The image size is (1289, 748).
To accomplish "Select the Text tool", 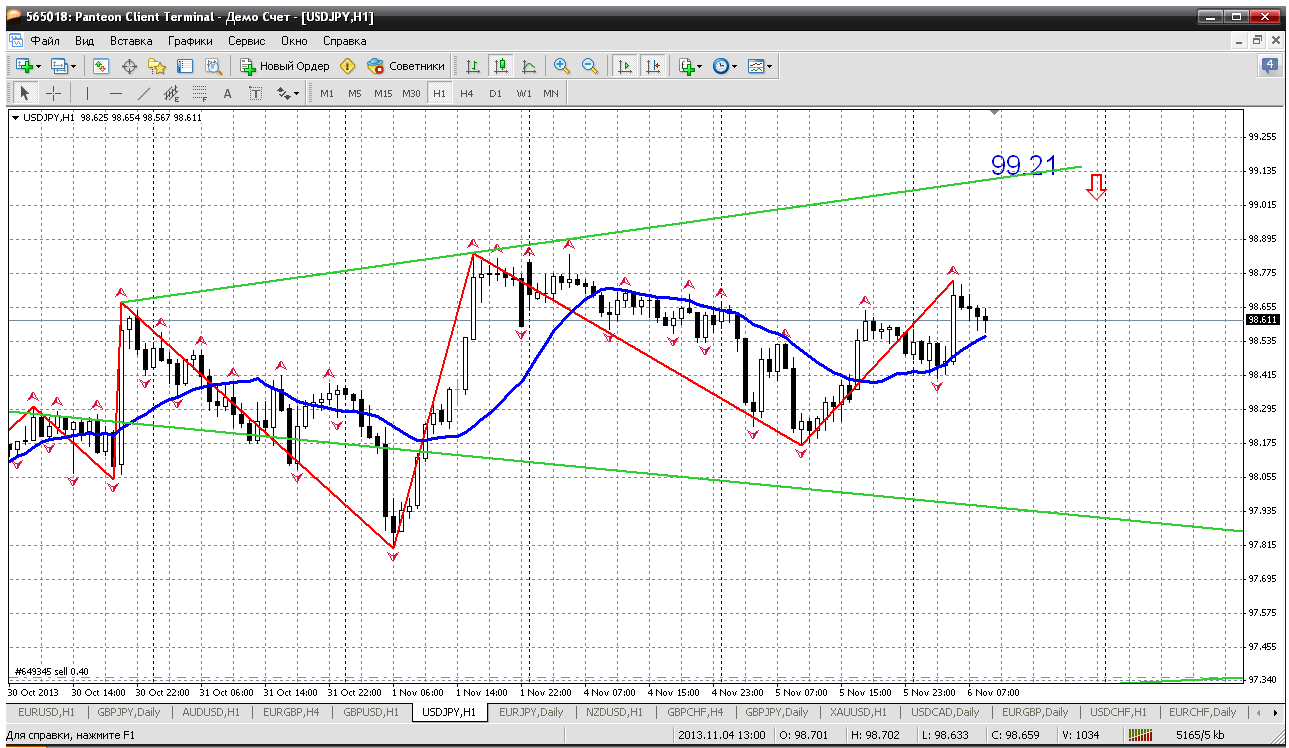I will pyautogui.click(x=227, y=93).
